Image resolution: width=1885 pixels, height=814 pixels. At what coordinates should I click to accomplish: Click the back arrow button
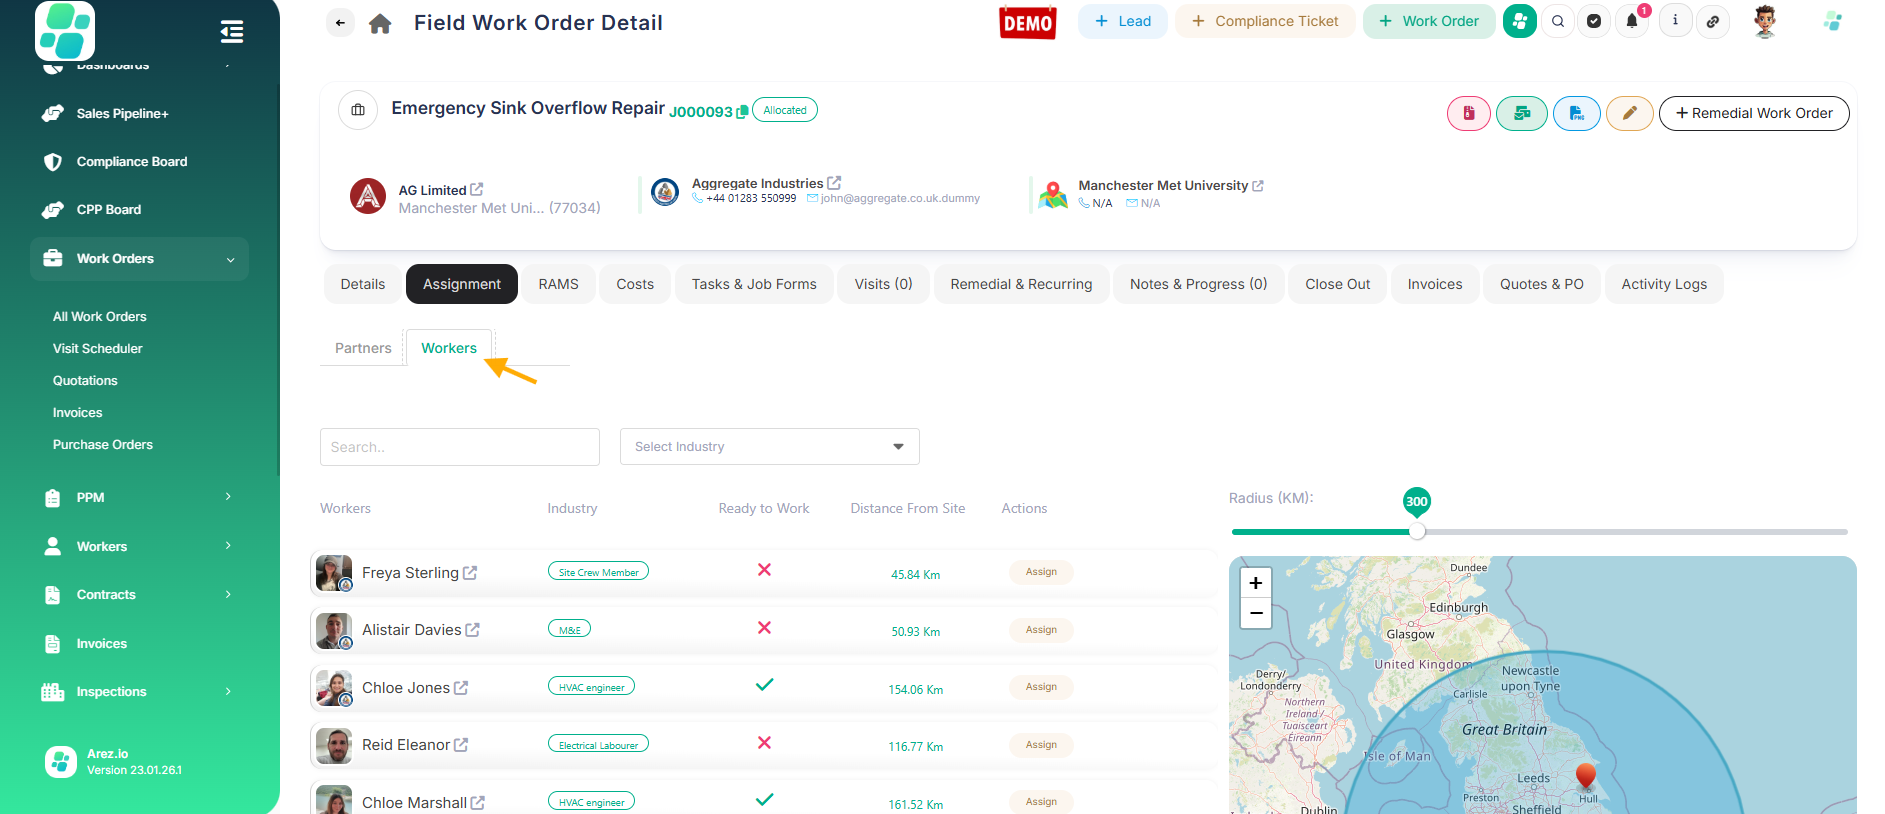pyautogui.click(x=340, y=23)
